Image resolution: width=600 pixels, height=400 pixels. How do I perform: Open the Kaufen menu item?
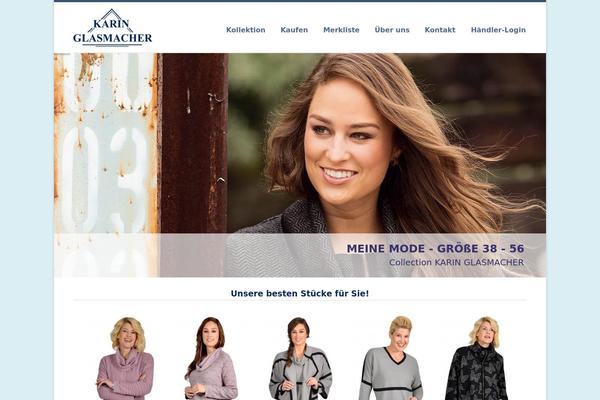click(294, 30)
